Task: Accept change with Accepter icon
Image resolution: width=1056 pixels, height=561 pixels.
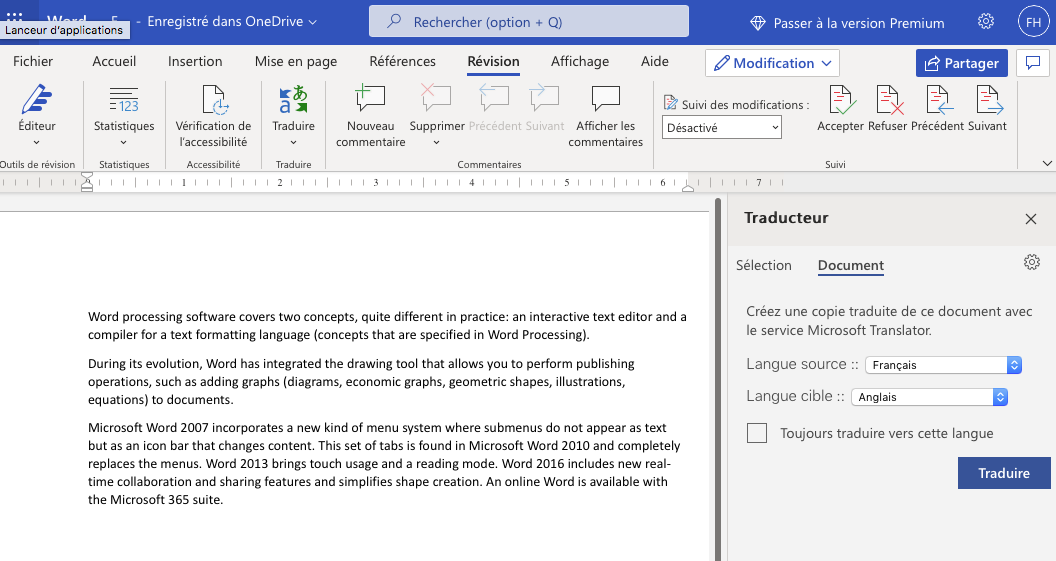Action: pos(843,100)
